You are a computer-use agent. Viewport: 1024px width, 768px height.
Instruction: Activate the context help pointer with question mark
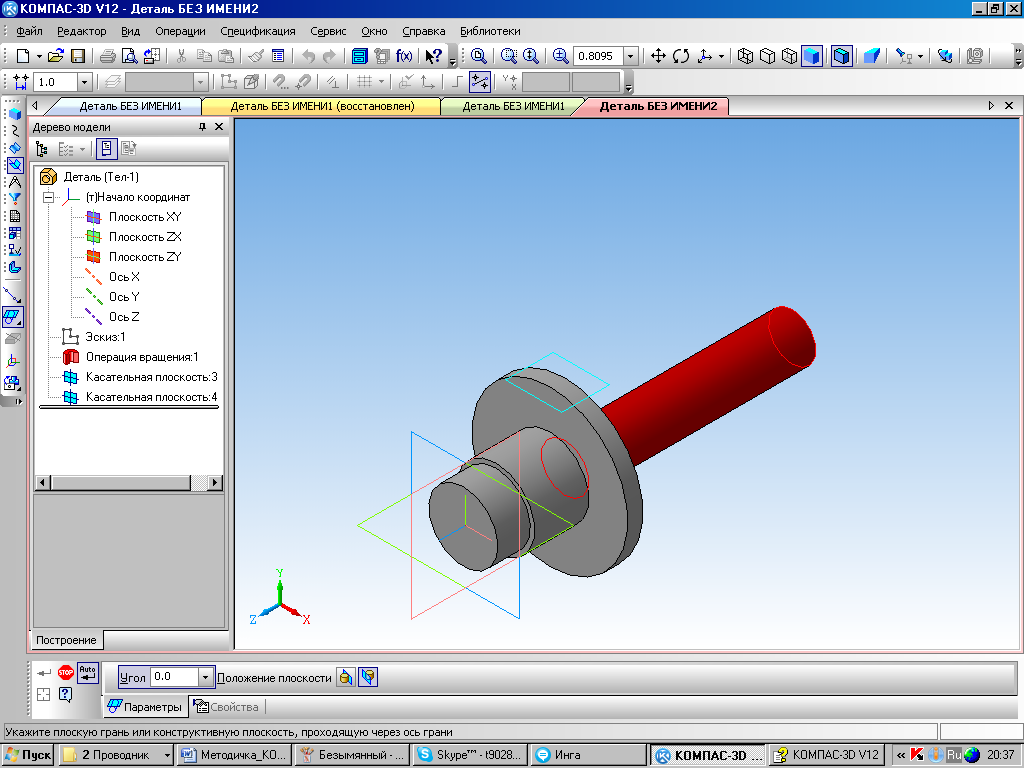(434, 56)
